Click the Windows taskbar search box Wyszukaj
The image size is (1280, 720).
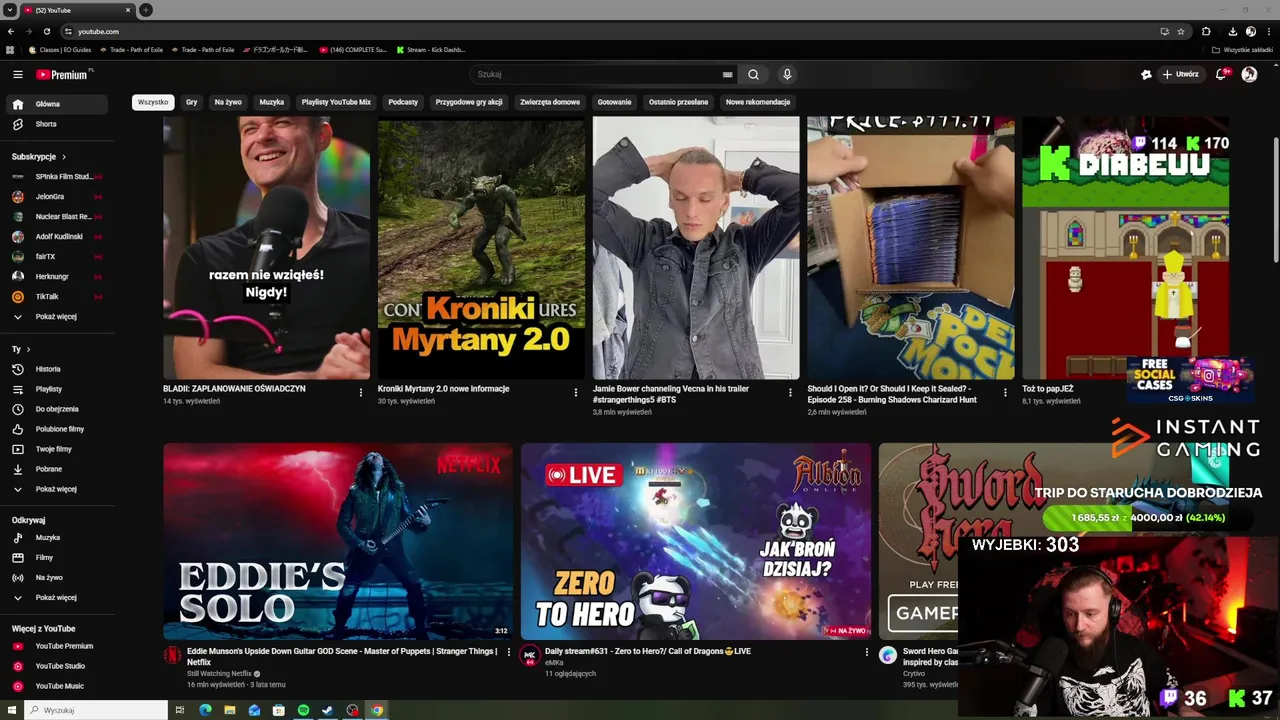coord(96,710)
